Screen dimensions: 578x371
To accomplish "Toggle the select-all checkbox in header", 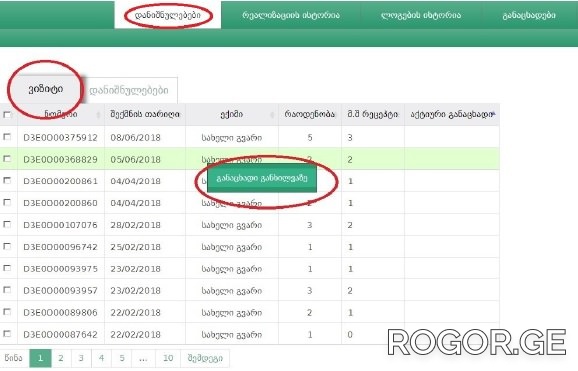I will (7, 115).
